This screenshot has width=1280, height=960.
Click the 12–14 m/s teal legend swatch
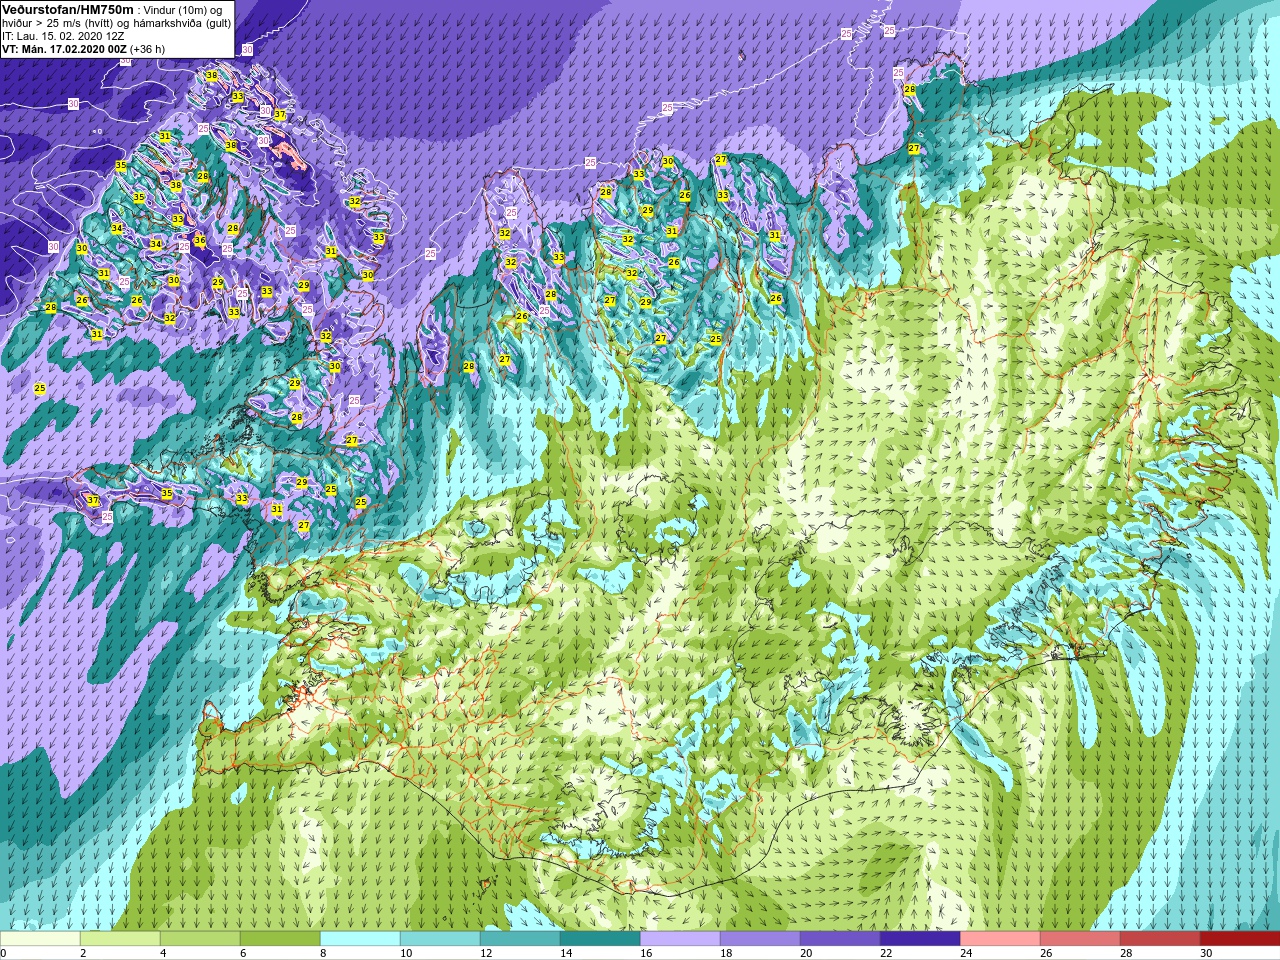520,939
